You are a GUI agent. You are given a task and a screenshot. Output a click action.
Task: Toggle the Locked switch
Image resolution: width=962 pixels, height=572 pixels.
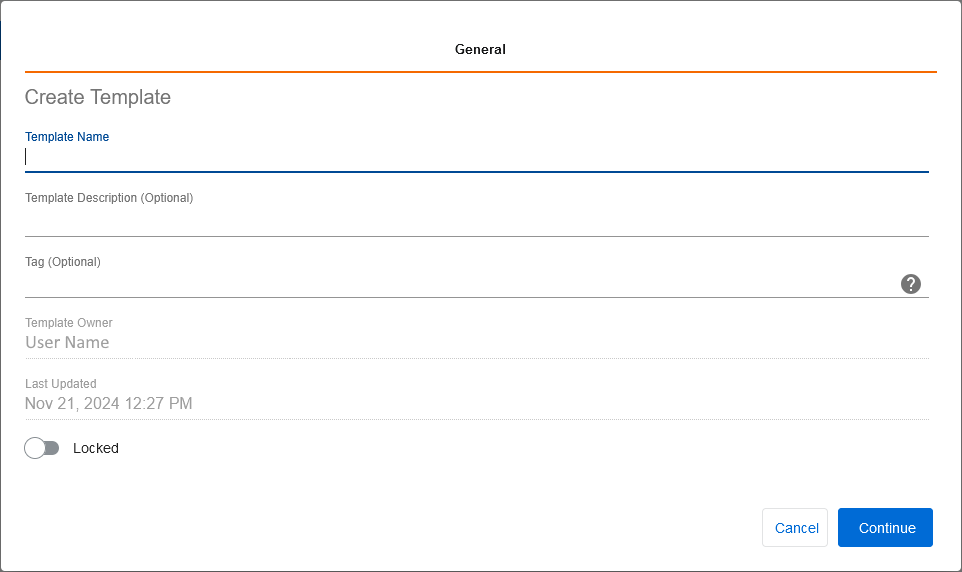point(42,448)
